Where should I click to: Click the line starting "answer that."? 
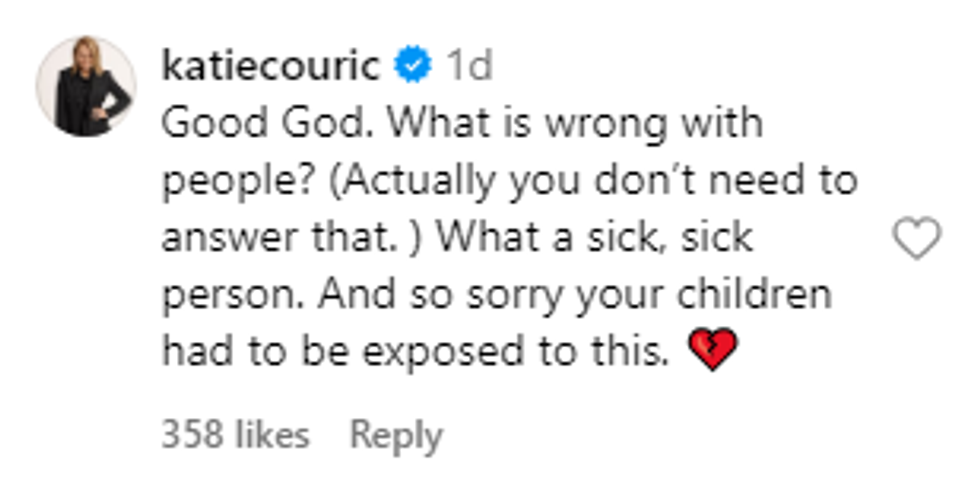[457, 238]
